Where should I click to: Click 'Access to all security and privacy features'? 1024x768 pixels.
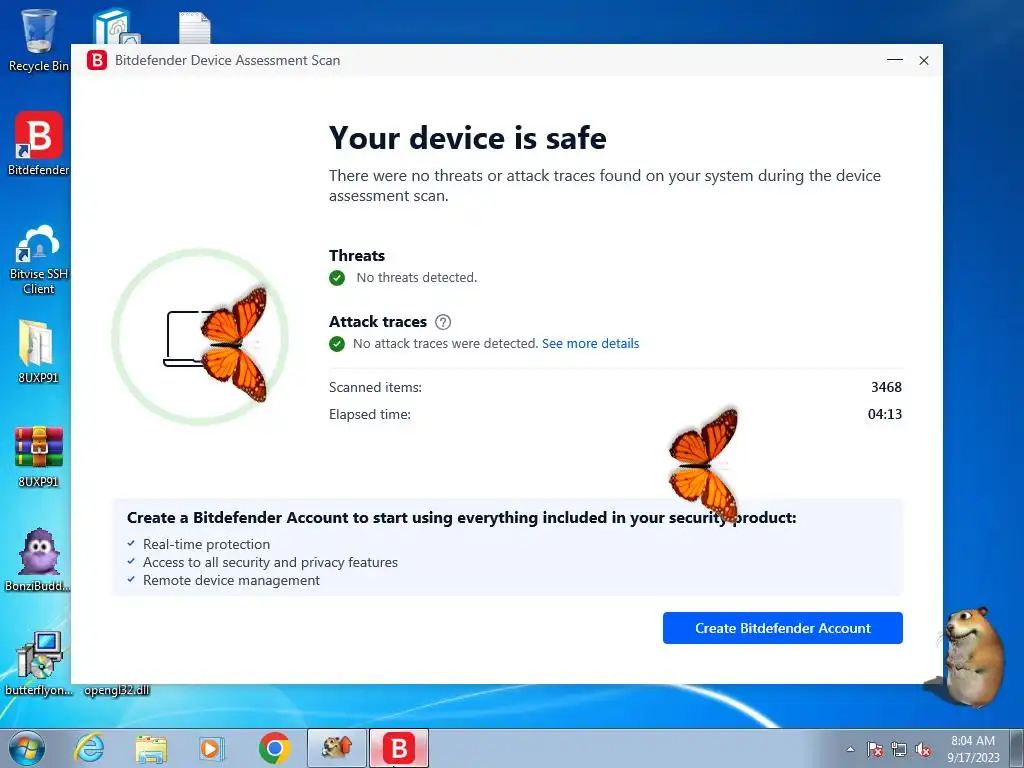point(270,562)
